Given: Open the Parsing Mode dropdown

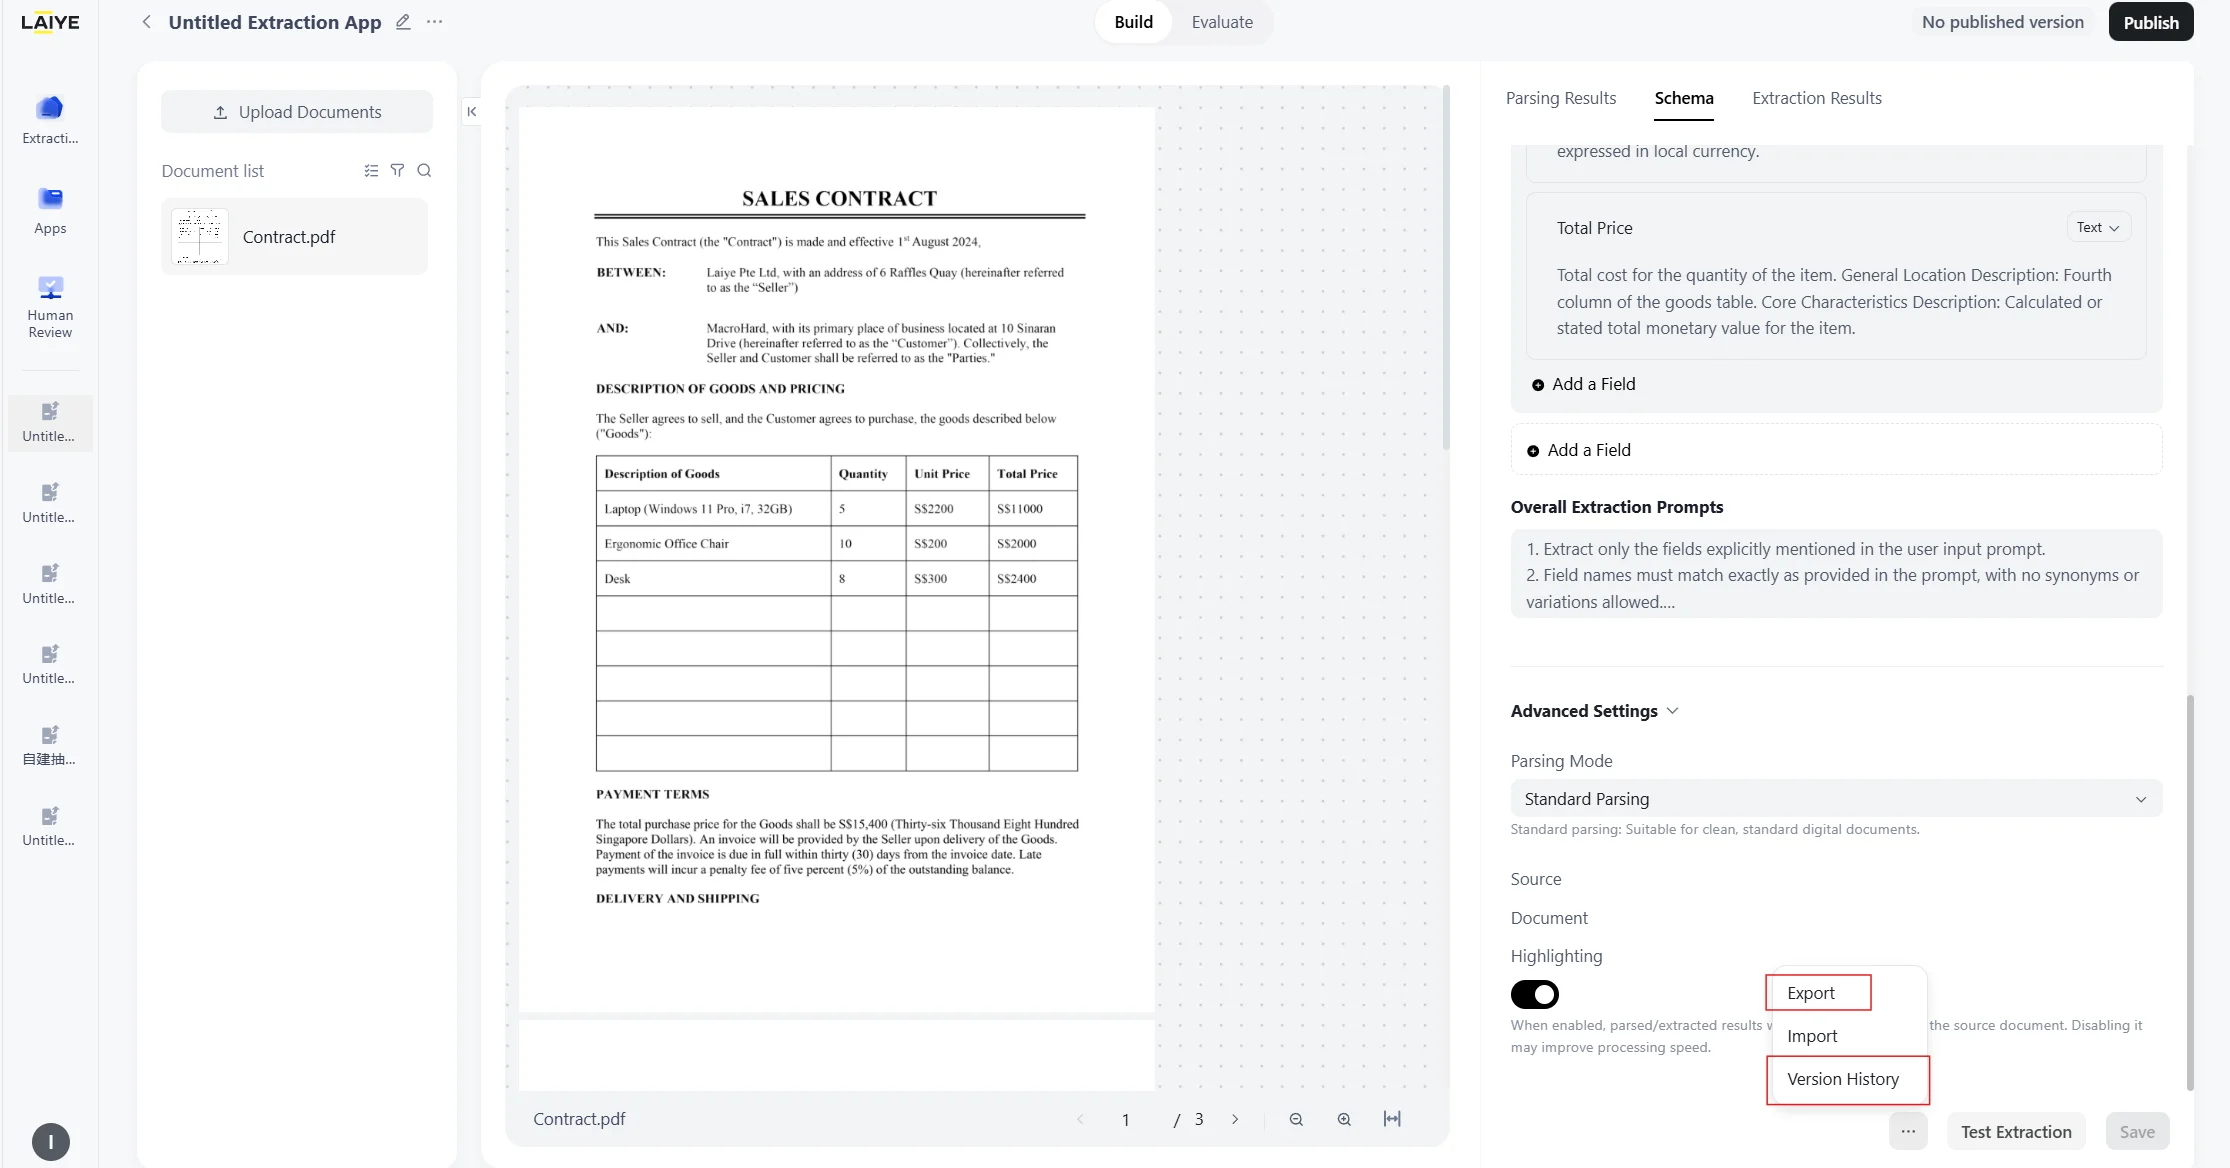Looking at the screenshot, I should tap(1836, 799).
